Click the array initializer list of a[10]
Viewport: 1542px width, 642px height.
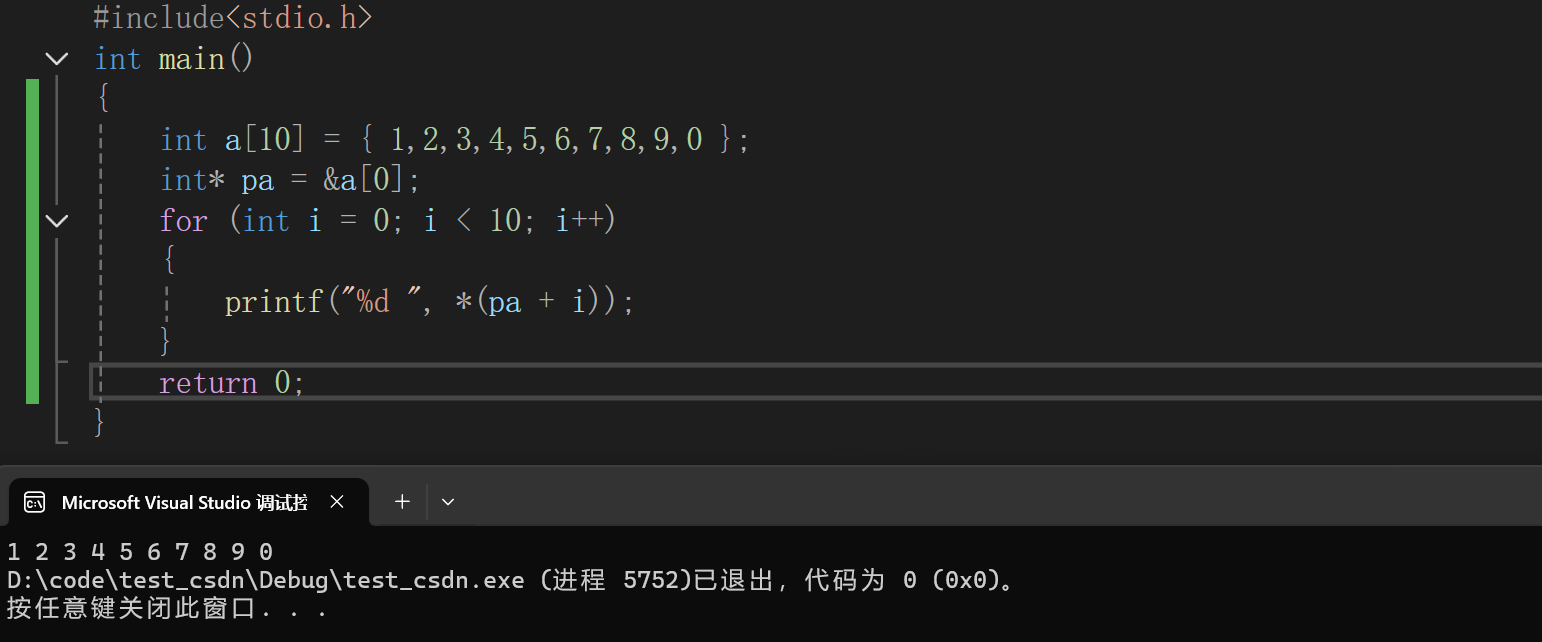(545, 139)
